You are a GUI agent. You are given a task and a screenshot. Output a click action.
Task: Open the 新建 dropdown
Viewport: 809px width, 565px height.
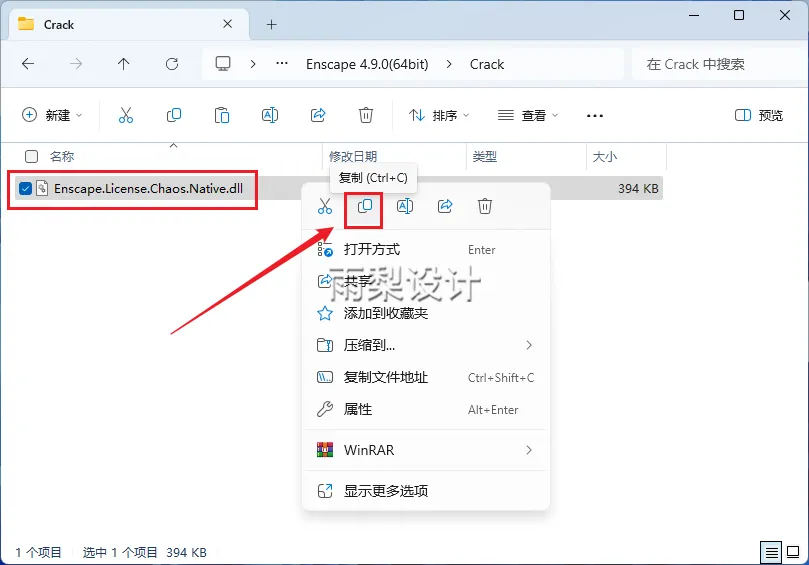[52, 115]
